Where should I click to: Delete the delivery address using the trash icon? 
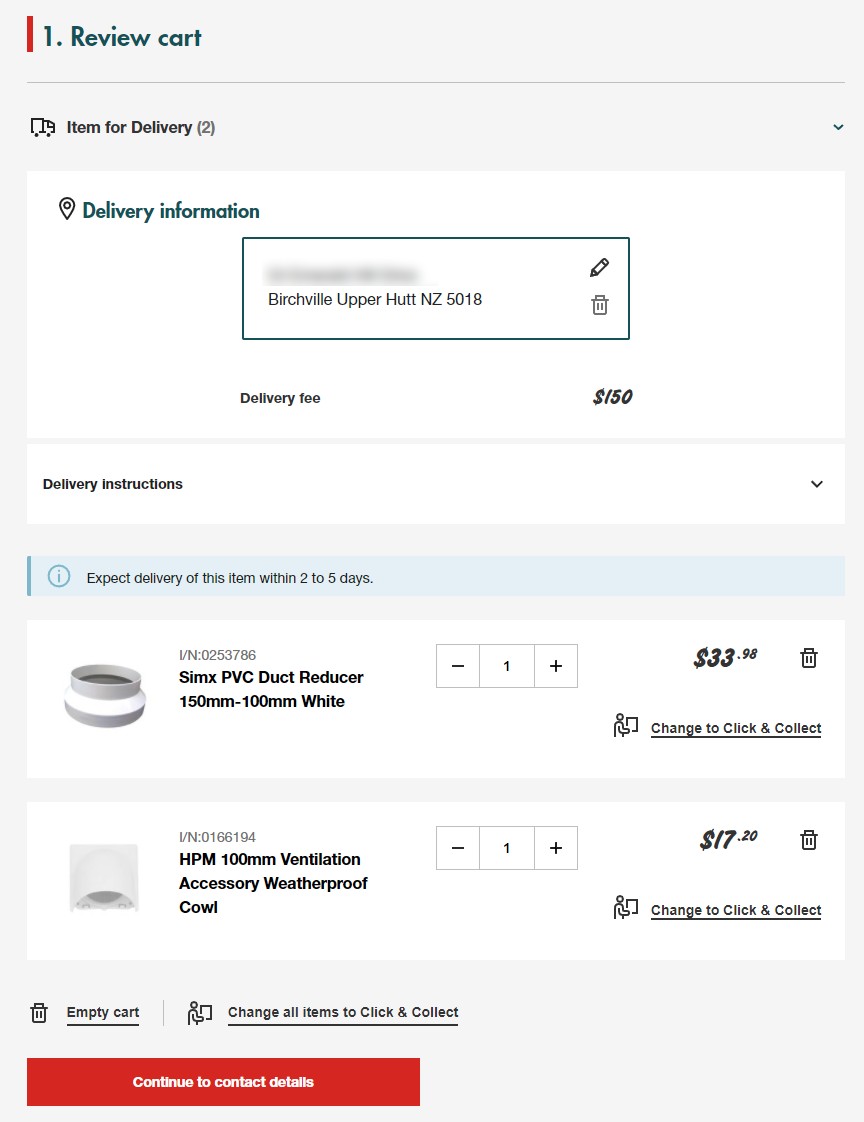pos(599,305)
